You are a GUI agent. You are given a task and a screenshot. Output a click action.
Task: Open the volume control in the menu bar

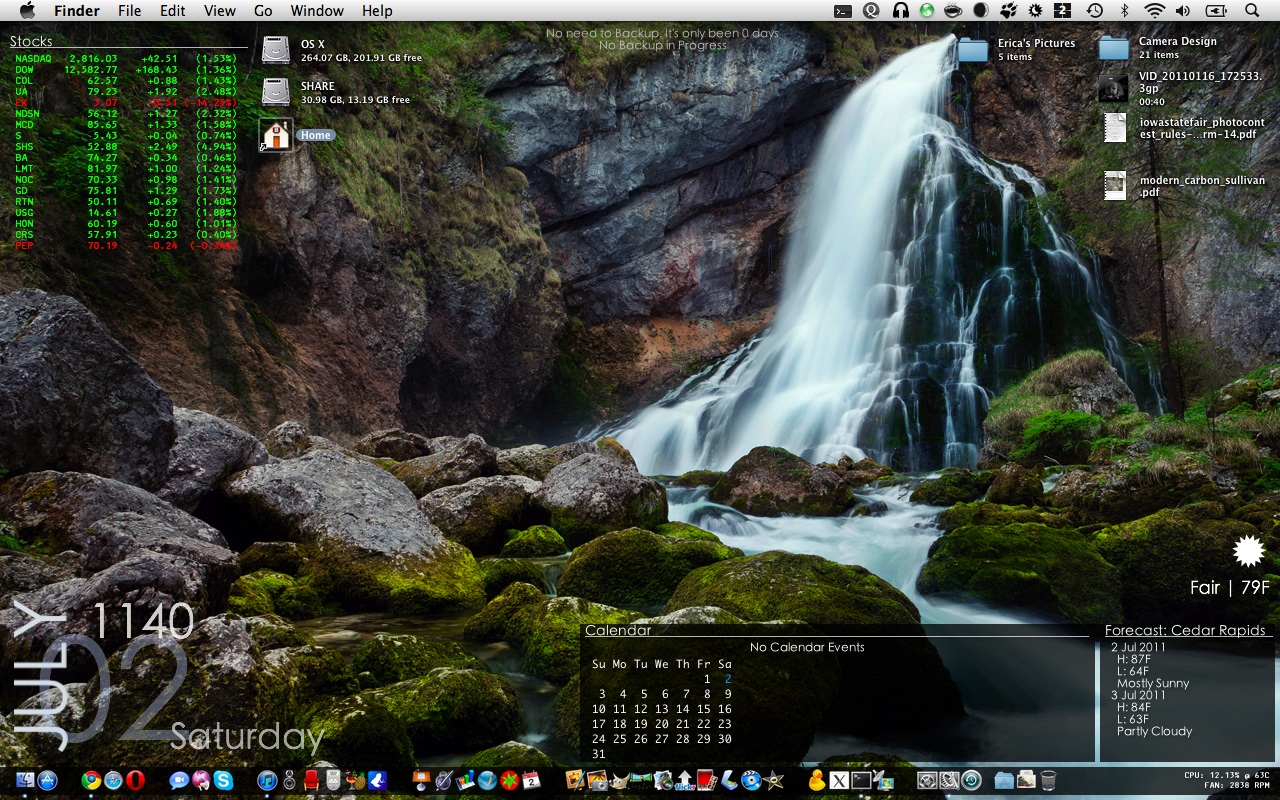(x=1184, y=11)
